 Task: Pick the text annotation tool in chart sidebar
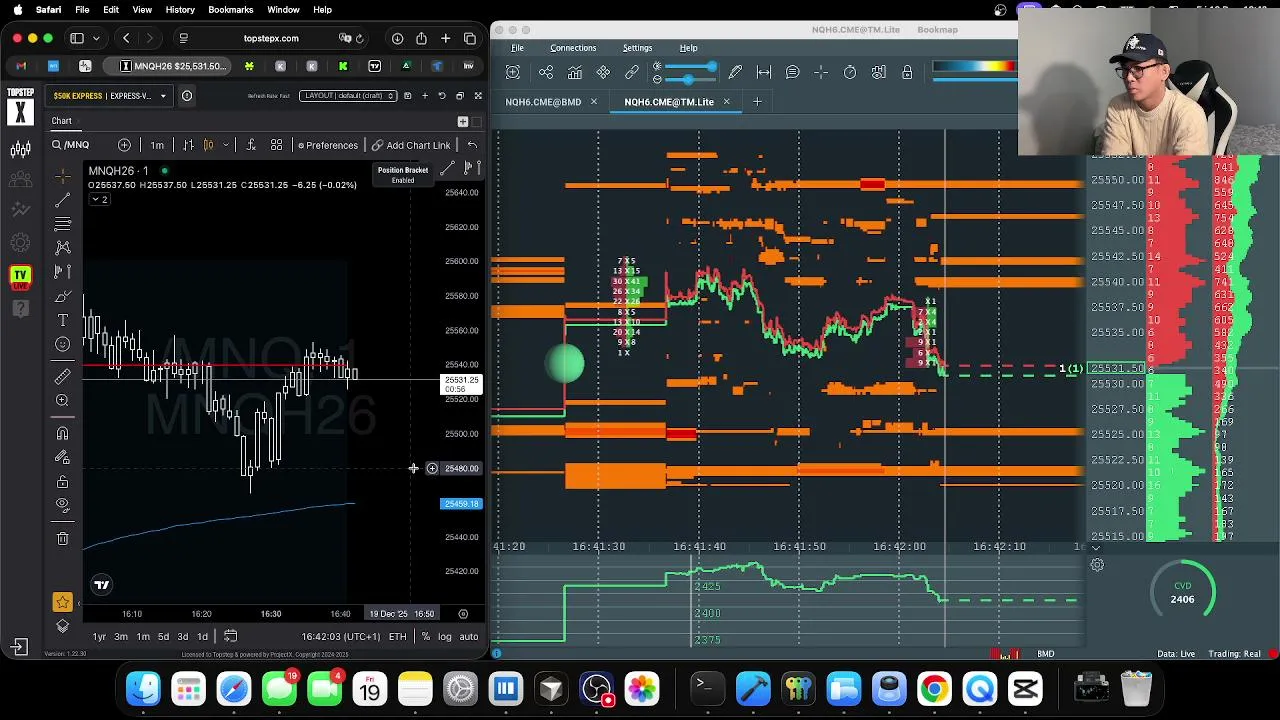tap(62, 320)
